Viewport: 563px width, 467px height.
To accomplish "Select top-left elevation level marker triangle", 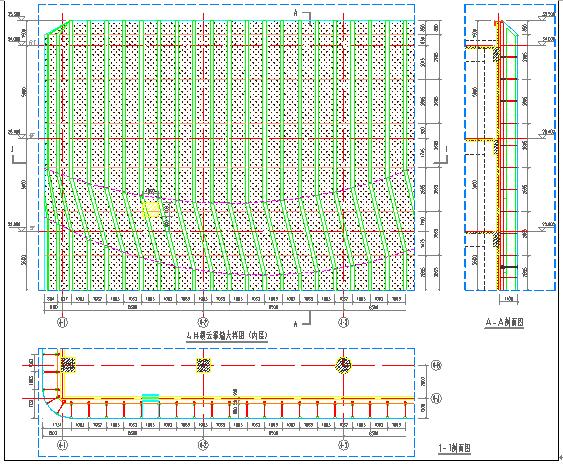I will click(22, 18).
